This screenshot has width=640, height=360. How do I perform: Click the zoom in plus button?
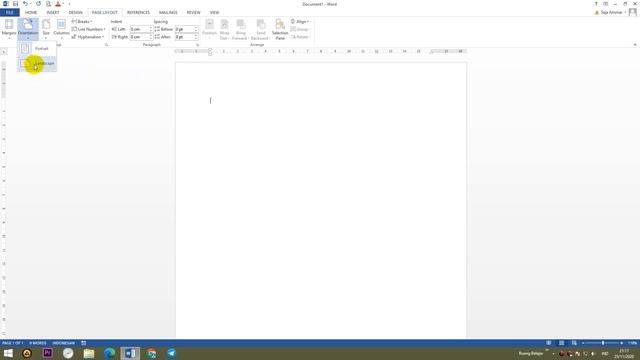tap(622, 343)
